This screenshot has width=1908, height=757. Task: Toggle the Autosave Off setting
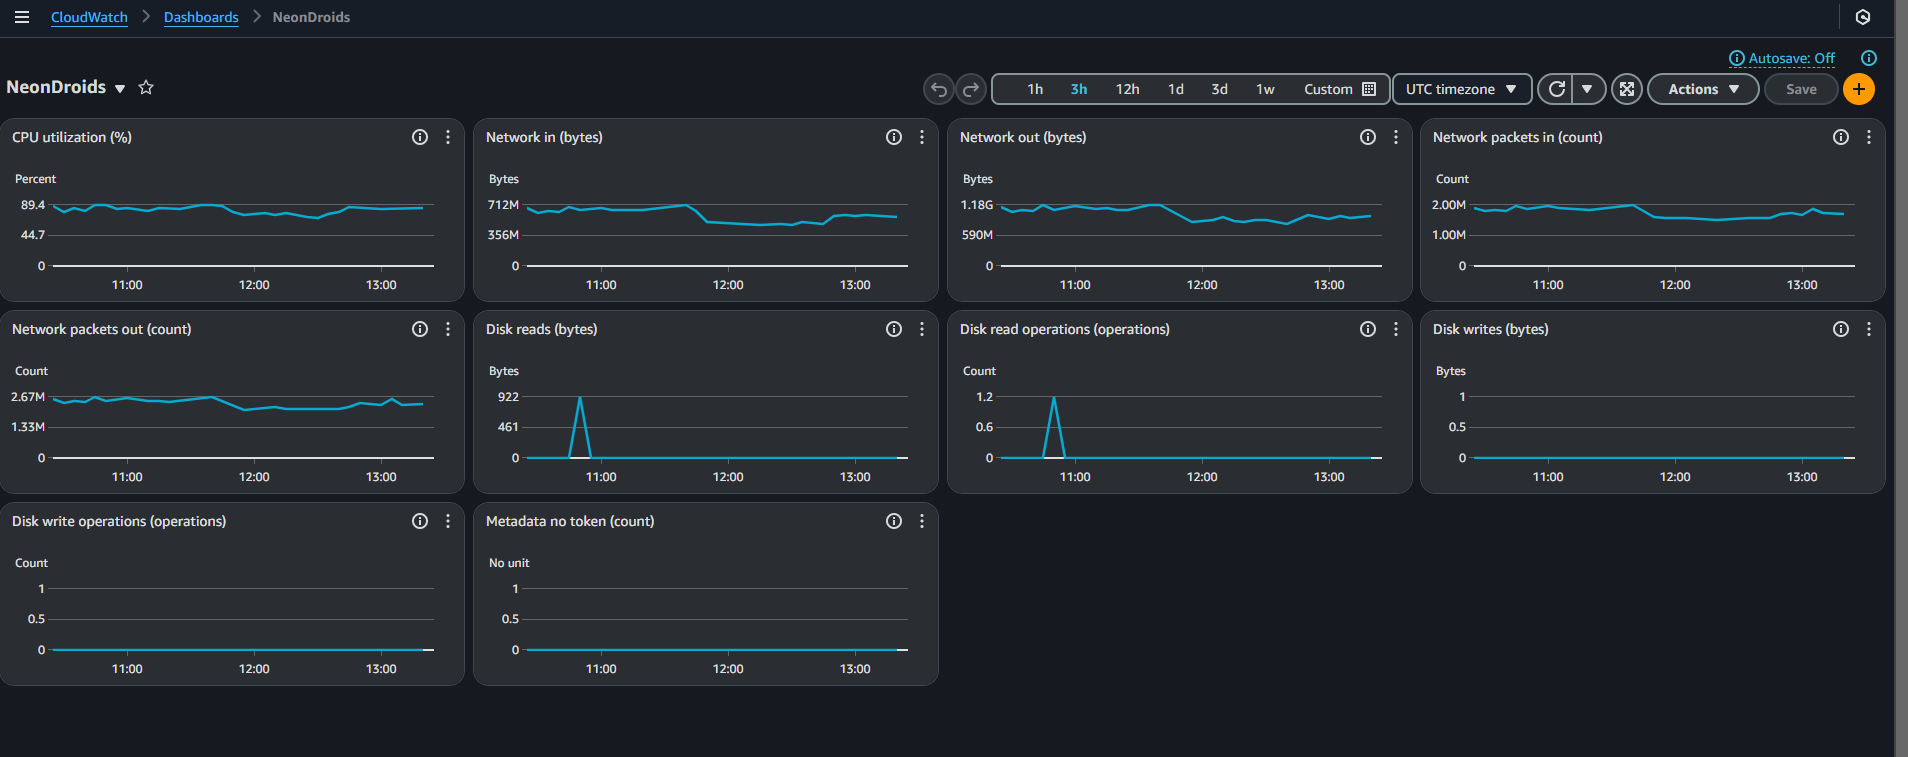point(1782,58)
